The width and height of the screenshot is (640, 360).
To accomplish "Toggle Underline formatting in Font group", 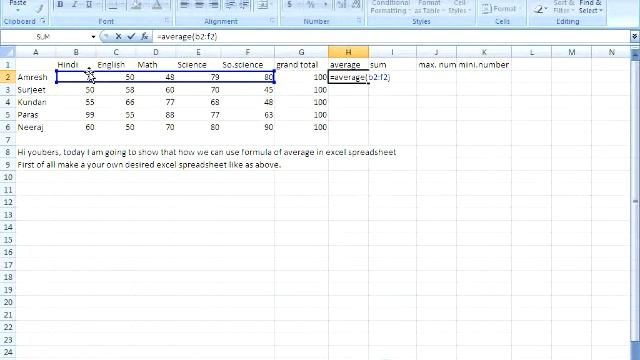I will coord(88,5).
